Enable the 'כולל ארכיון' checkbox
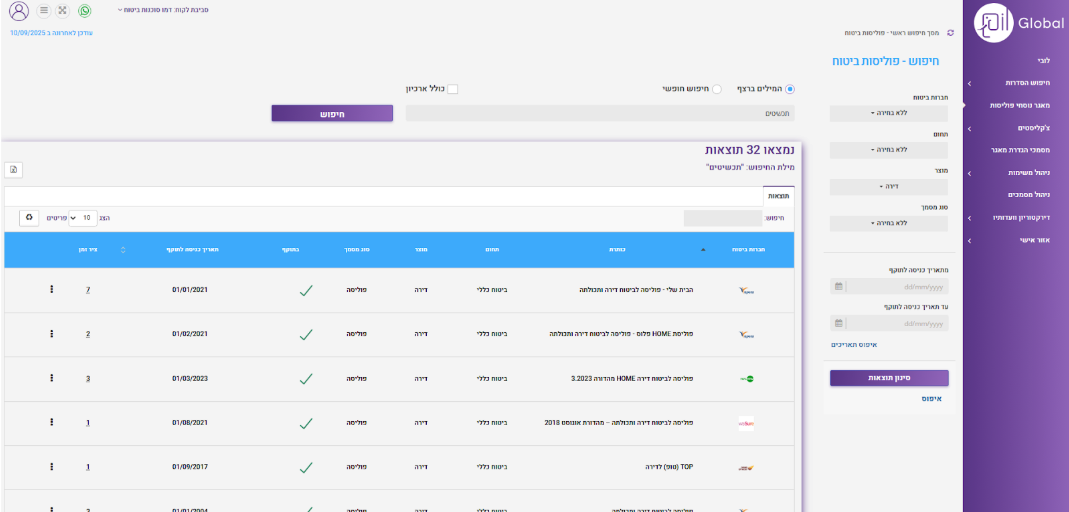The width and height of the screenshot is (1069, 512). tap(452, 89)
